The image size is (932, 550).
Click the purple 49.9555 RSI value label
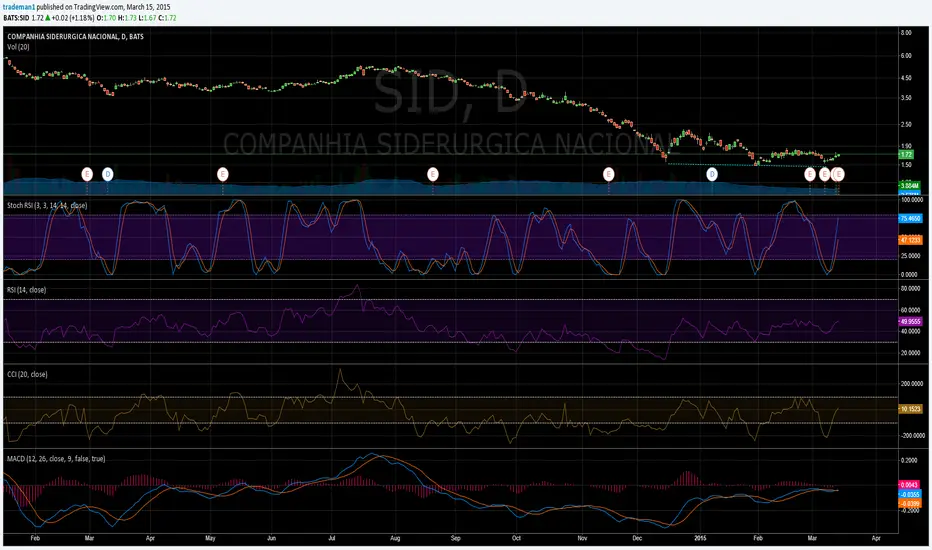point(911,321)
